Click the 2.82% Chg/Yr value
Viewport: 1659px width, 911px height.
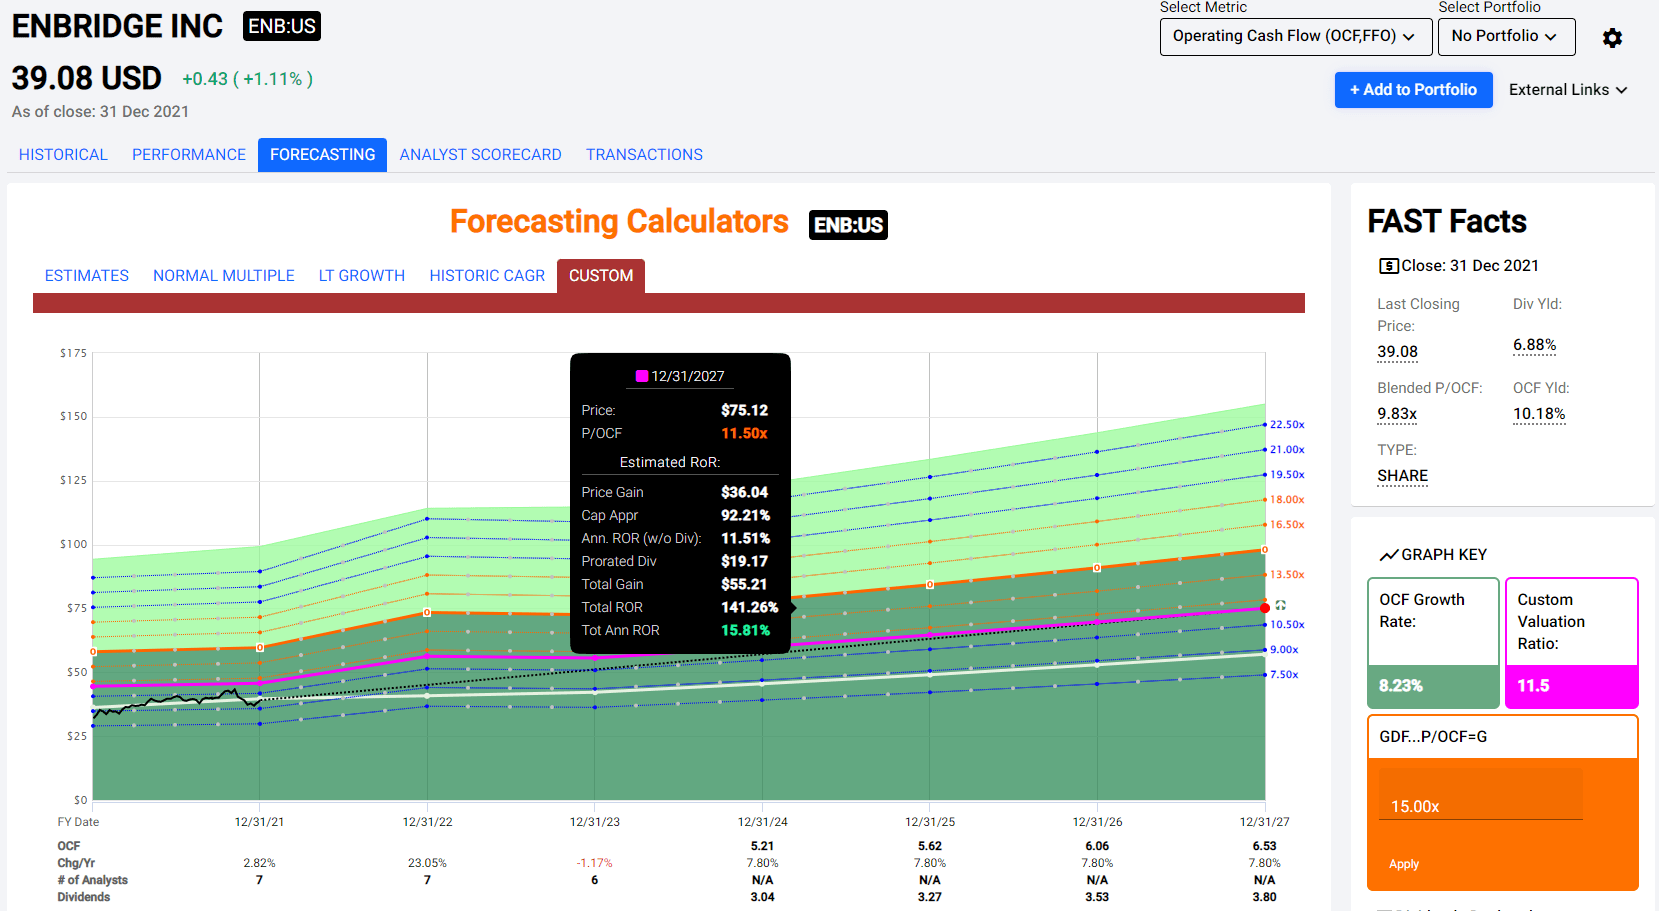(259, 863)
